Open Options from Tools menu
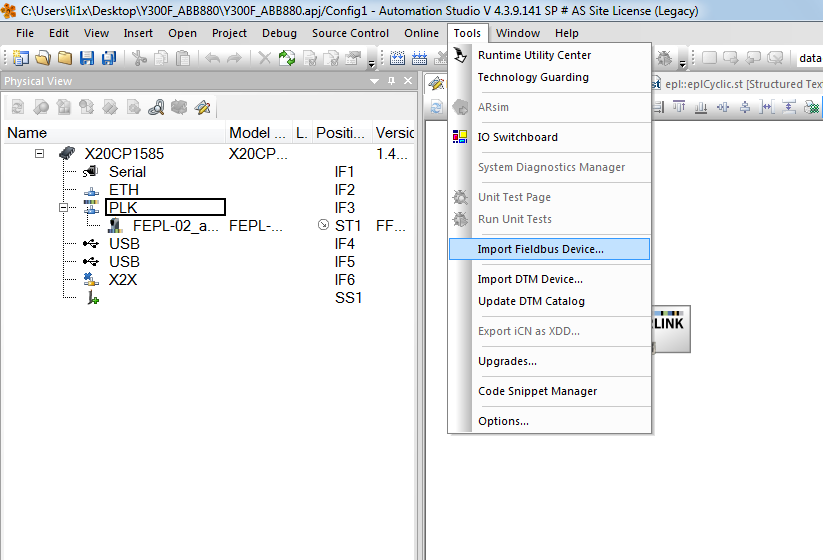This screenshot has height=560, width=823. pos(549,421)
